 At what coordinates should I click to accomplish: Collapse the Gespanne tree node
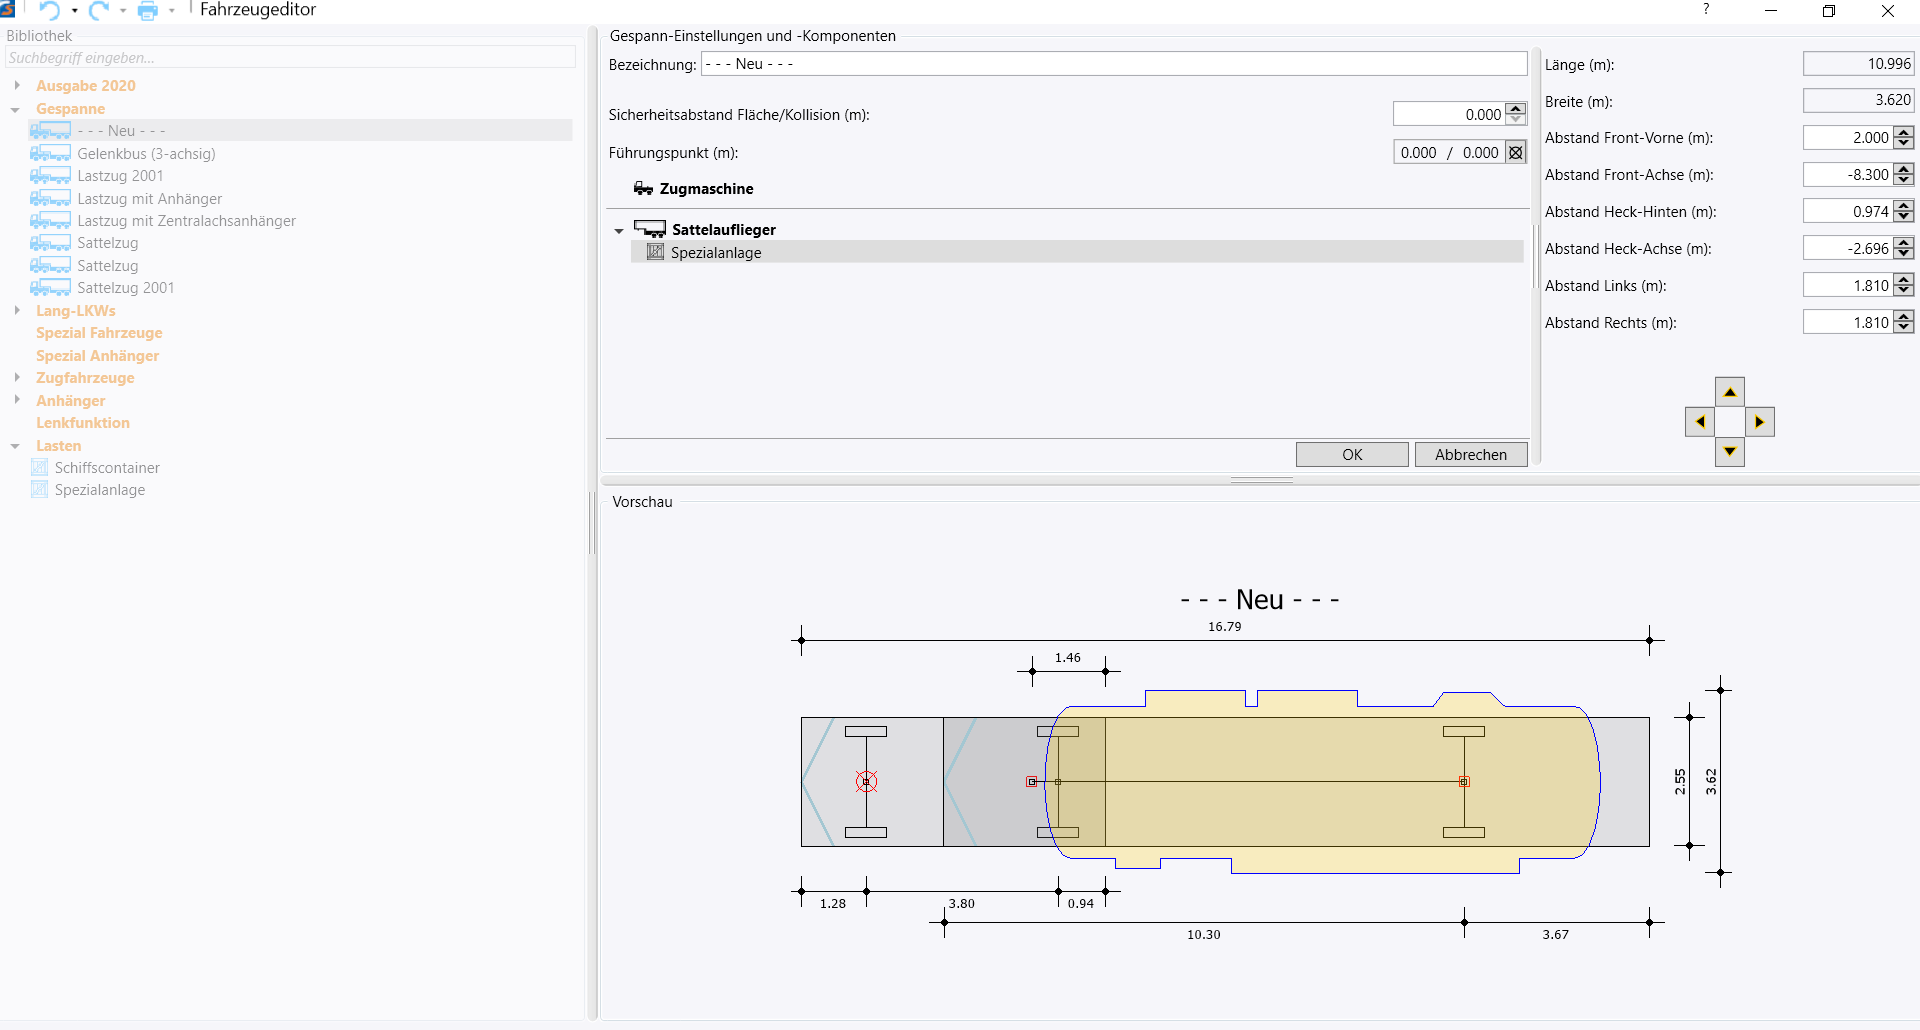(x=16, y=109)
